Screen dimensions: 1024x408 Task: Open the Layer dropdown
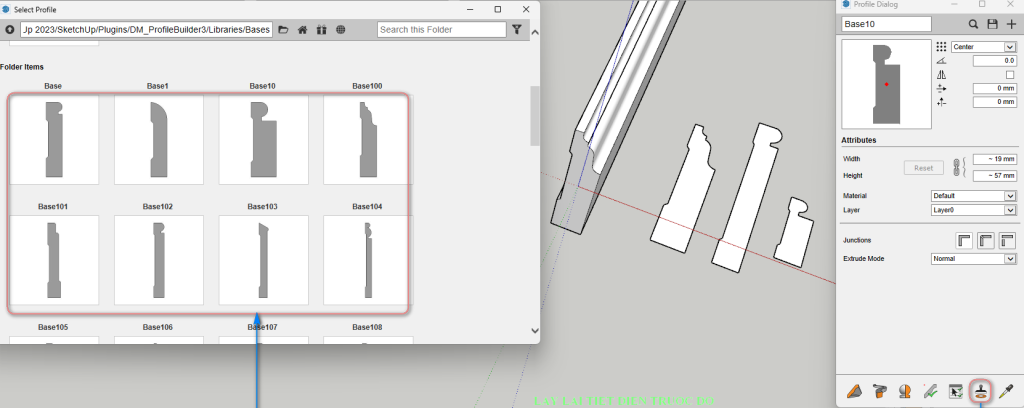[x=973, y=210]
